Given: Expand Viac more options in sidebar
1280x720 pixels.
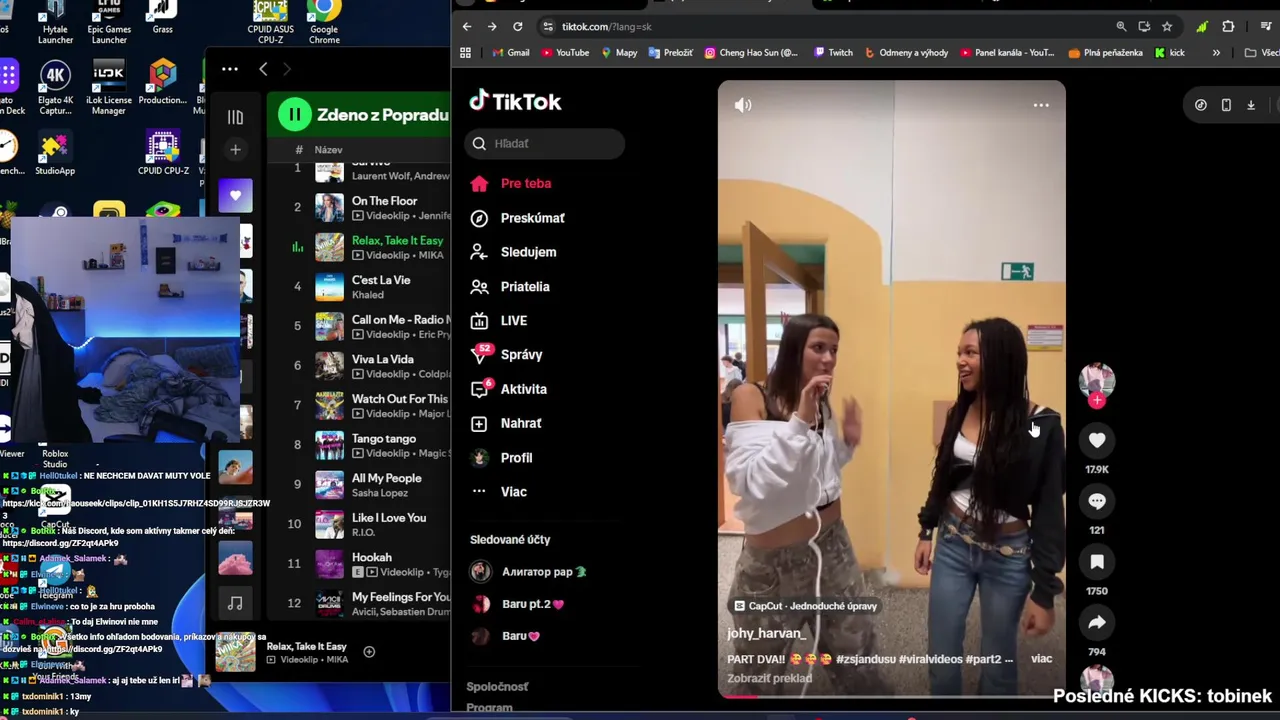Looking at the screenshot, I should pyautogui.click(x=499, y=492).
